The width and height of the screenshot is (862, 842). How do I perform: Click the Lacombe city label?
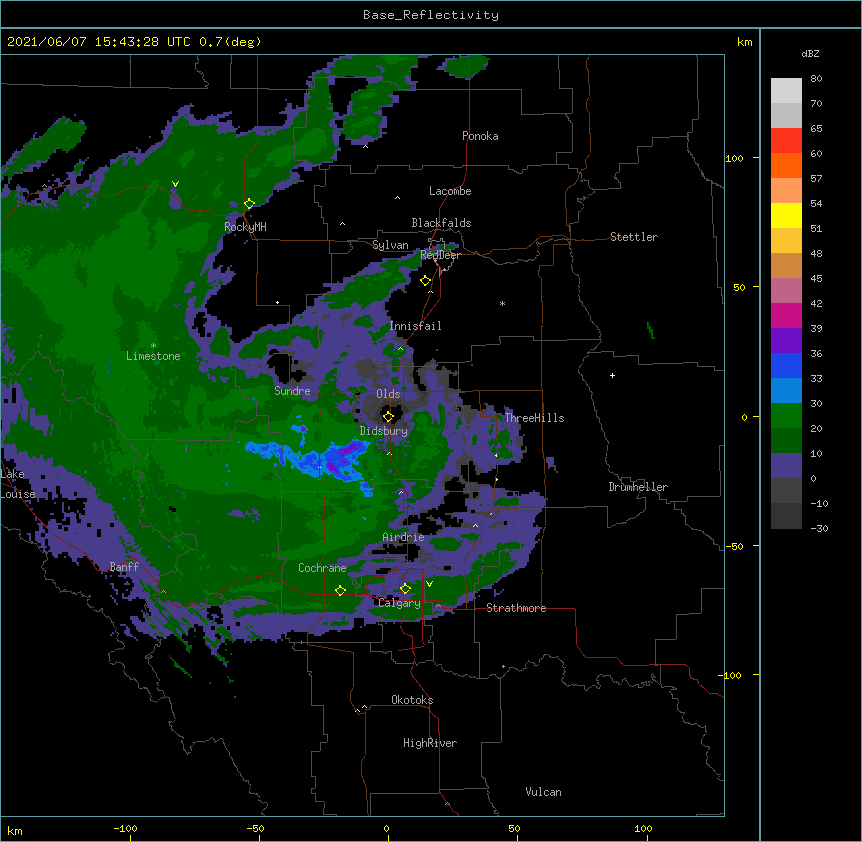point(450,191)
